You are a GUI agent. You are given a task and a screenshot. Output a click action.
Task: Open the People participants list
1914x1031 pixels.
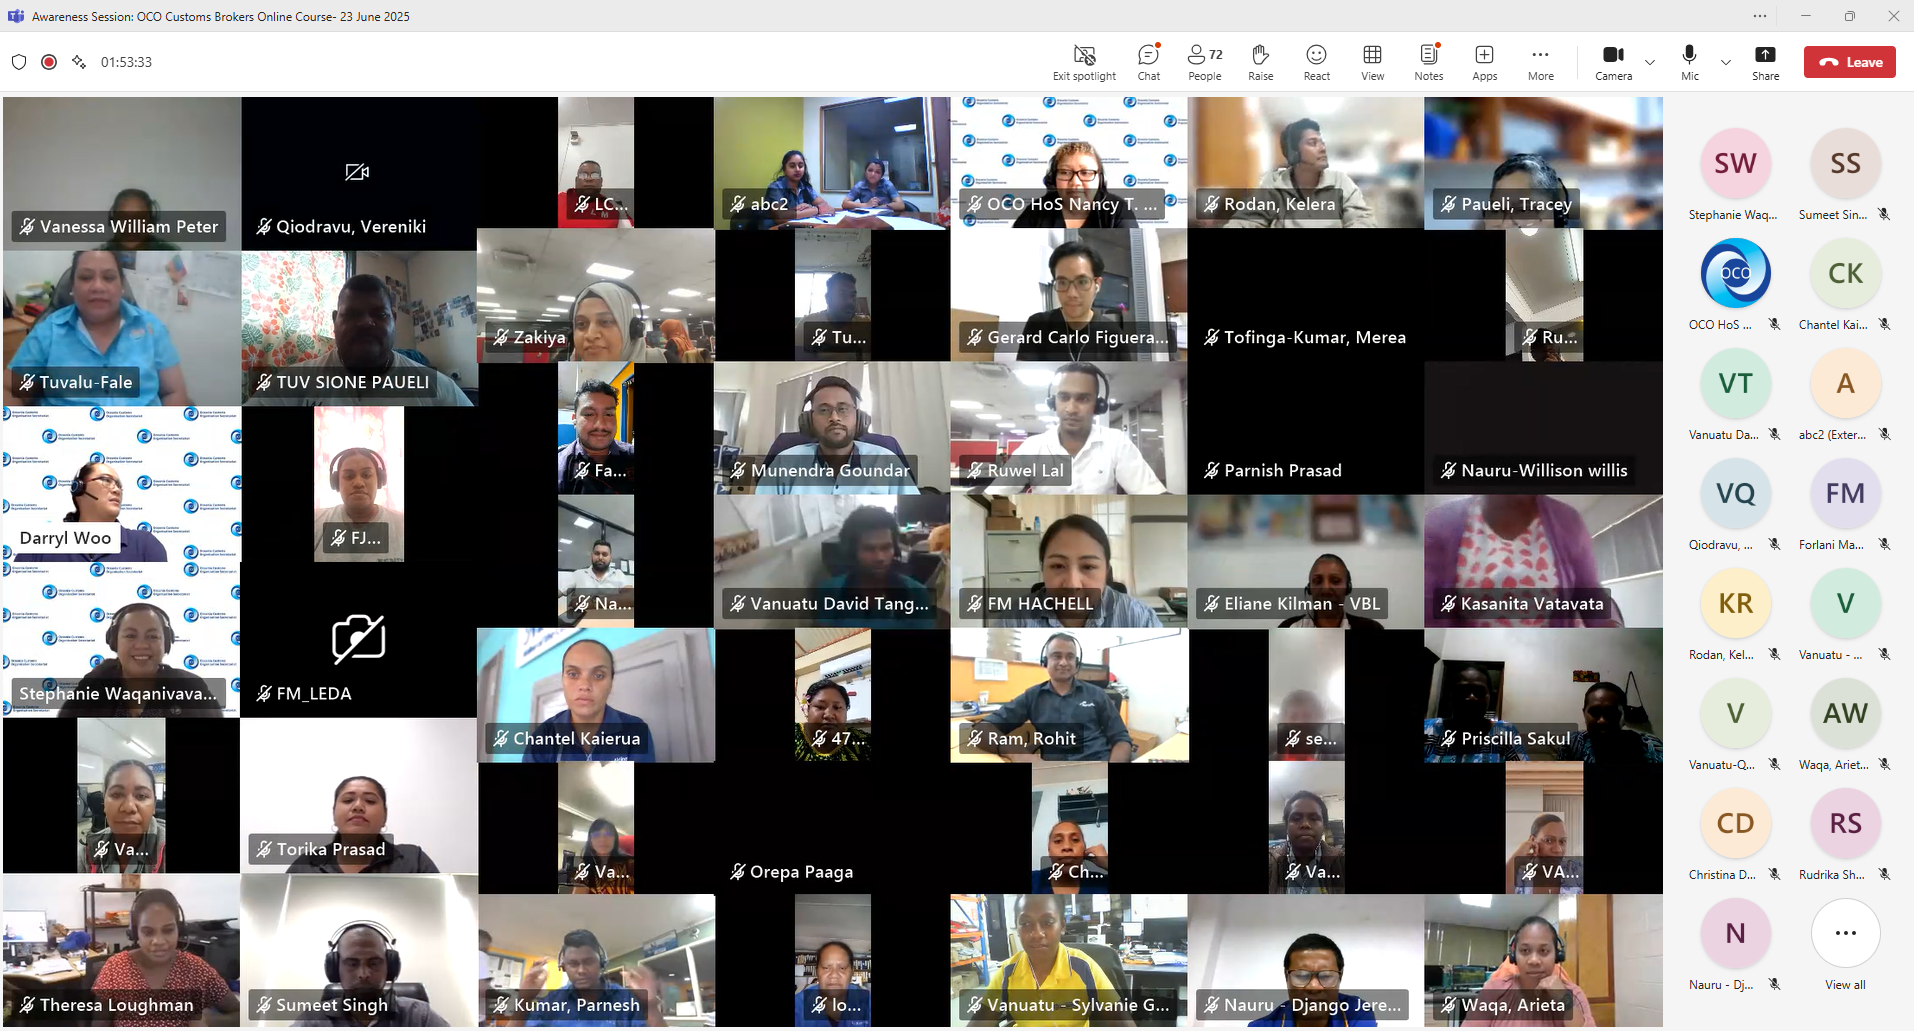[1204, 62]
